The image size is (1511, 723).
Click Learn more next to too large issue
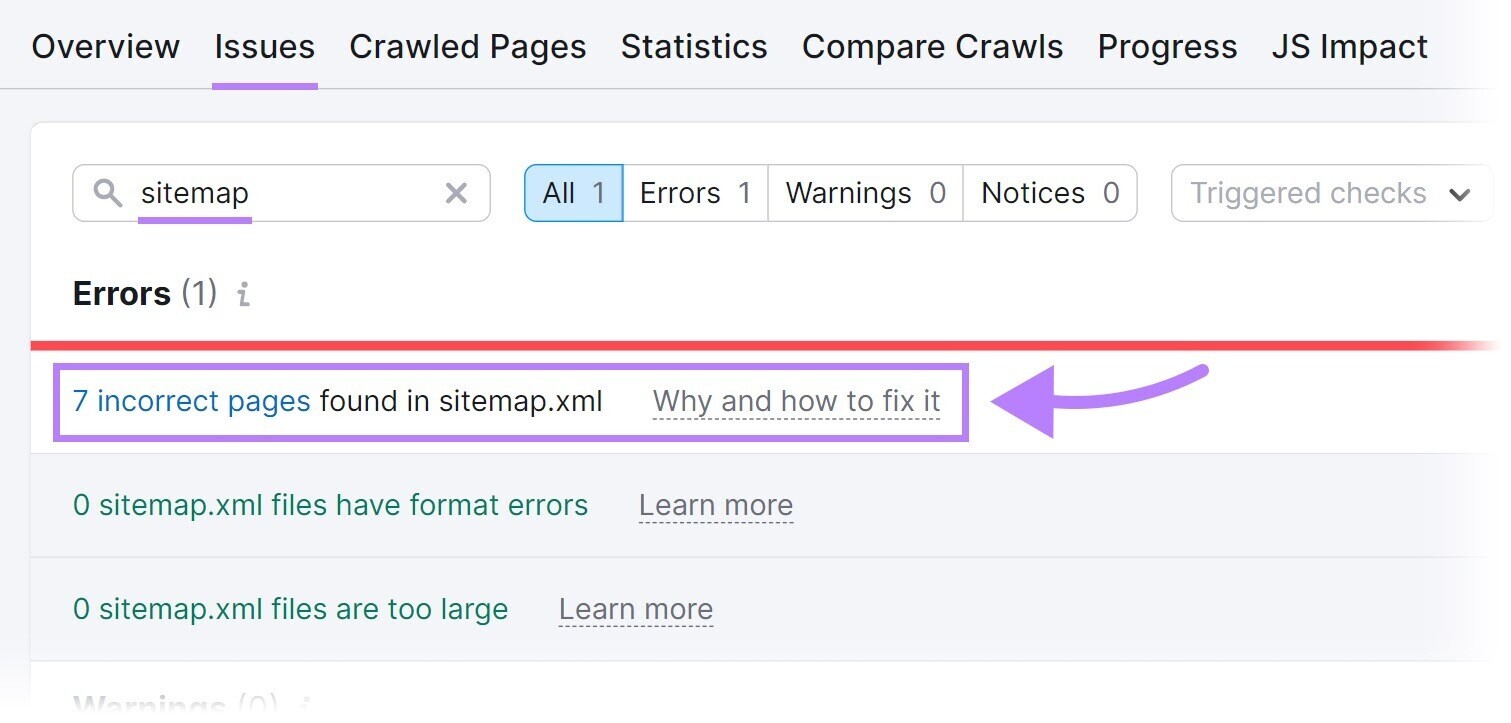636,609
